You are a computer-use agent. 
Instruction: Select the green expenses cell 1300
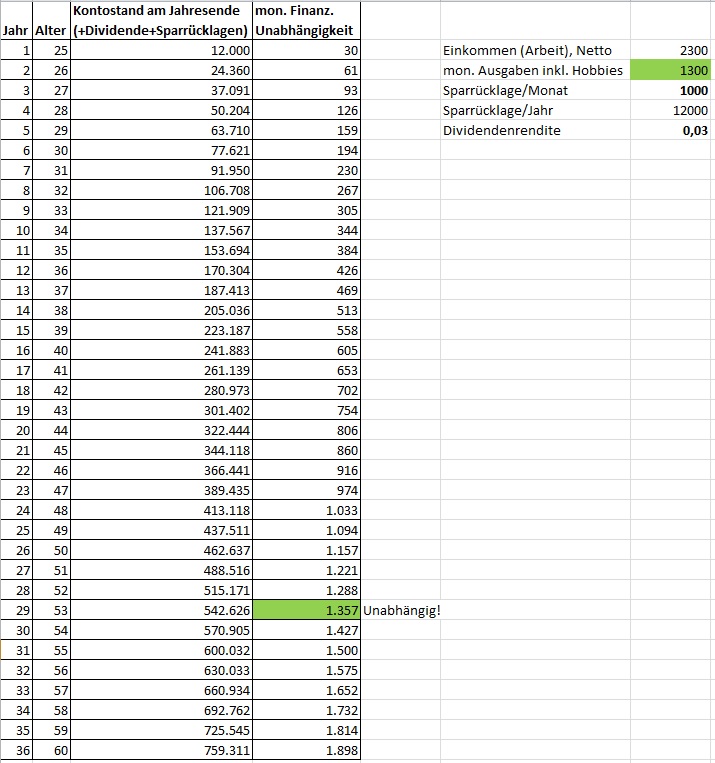click(670, 70)
